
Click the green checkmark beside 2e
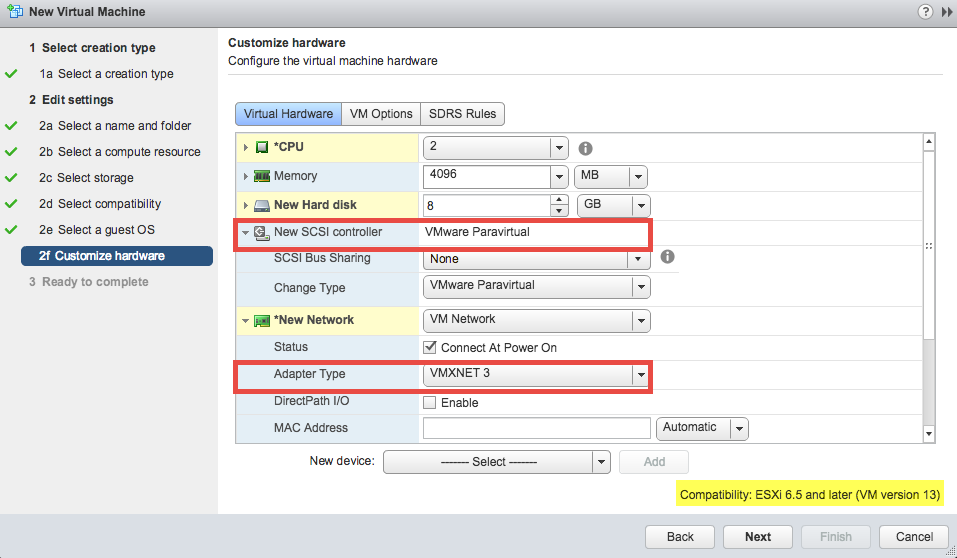pos(11,230)
